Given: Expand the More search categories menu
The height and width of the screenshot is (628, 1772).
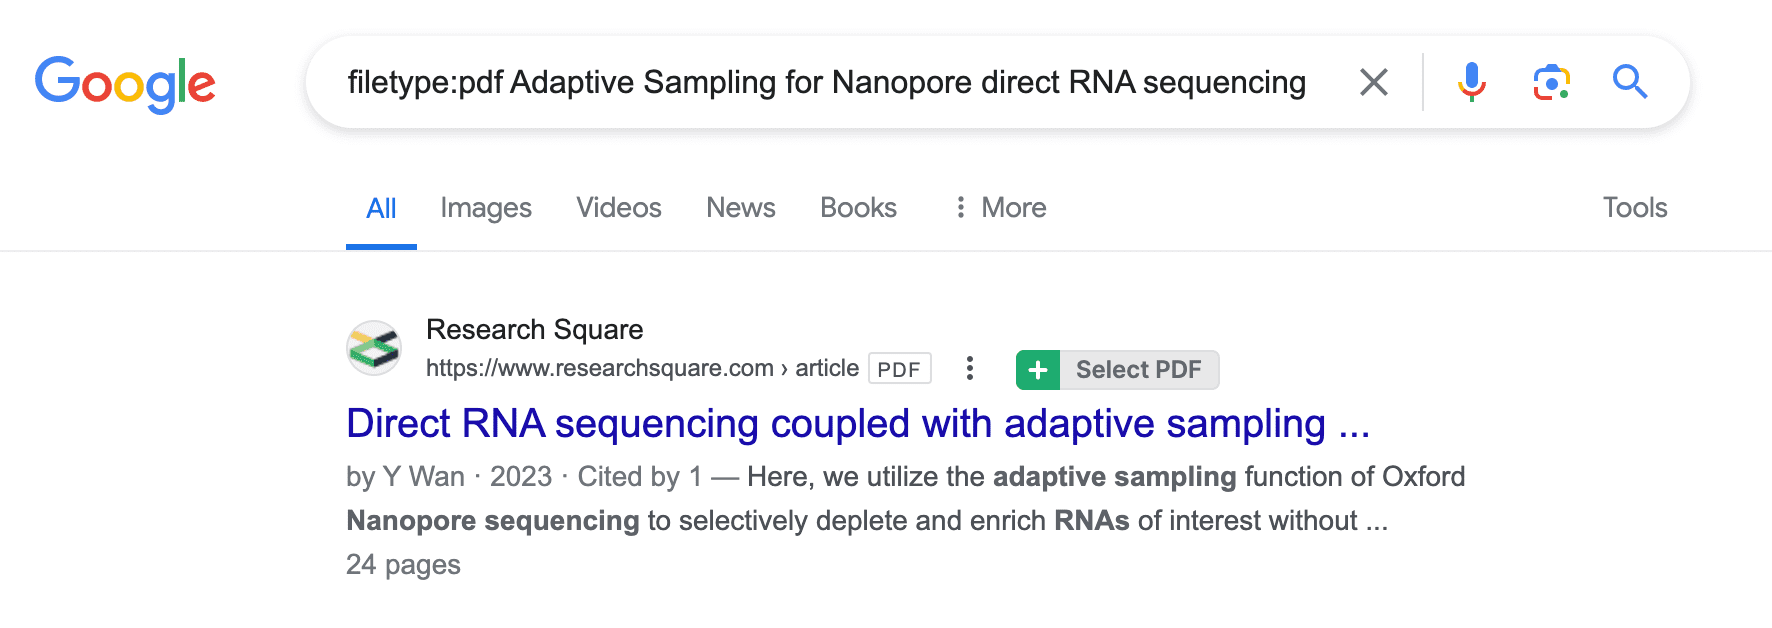Looking at the screenshot, I should pos(1000,208).
